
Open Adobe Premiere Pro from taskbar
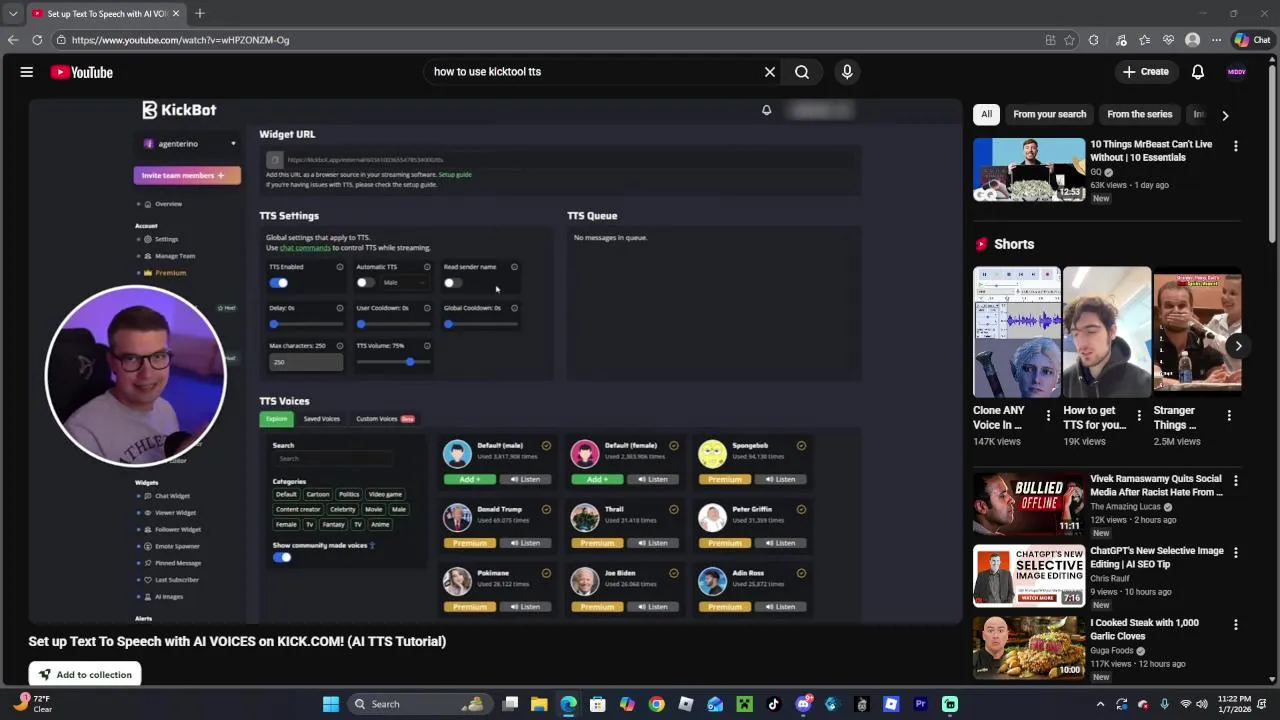[x=920, y=704]
